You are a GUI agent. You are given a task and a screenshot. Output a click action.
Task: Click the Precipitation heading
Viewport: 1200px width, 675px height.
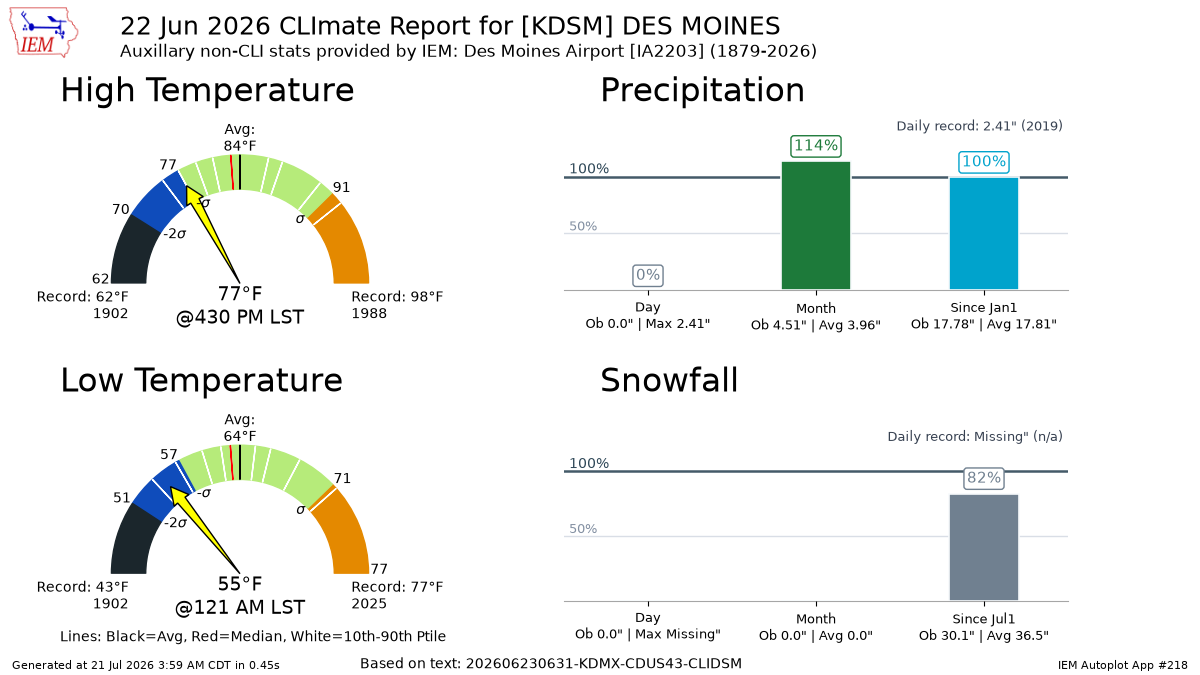click(702, 90)
